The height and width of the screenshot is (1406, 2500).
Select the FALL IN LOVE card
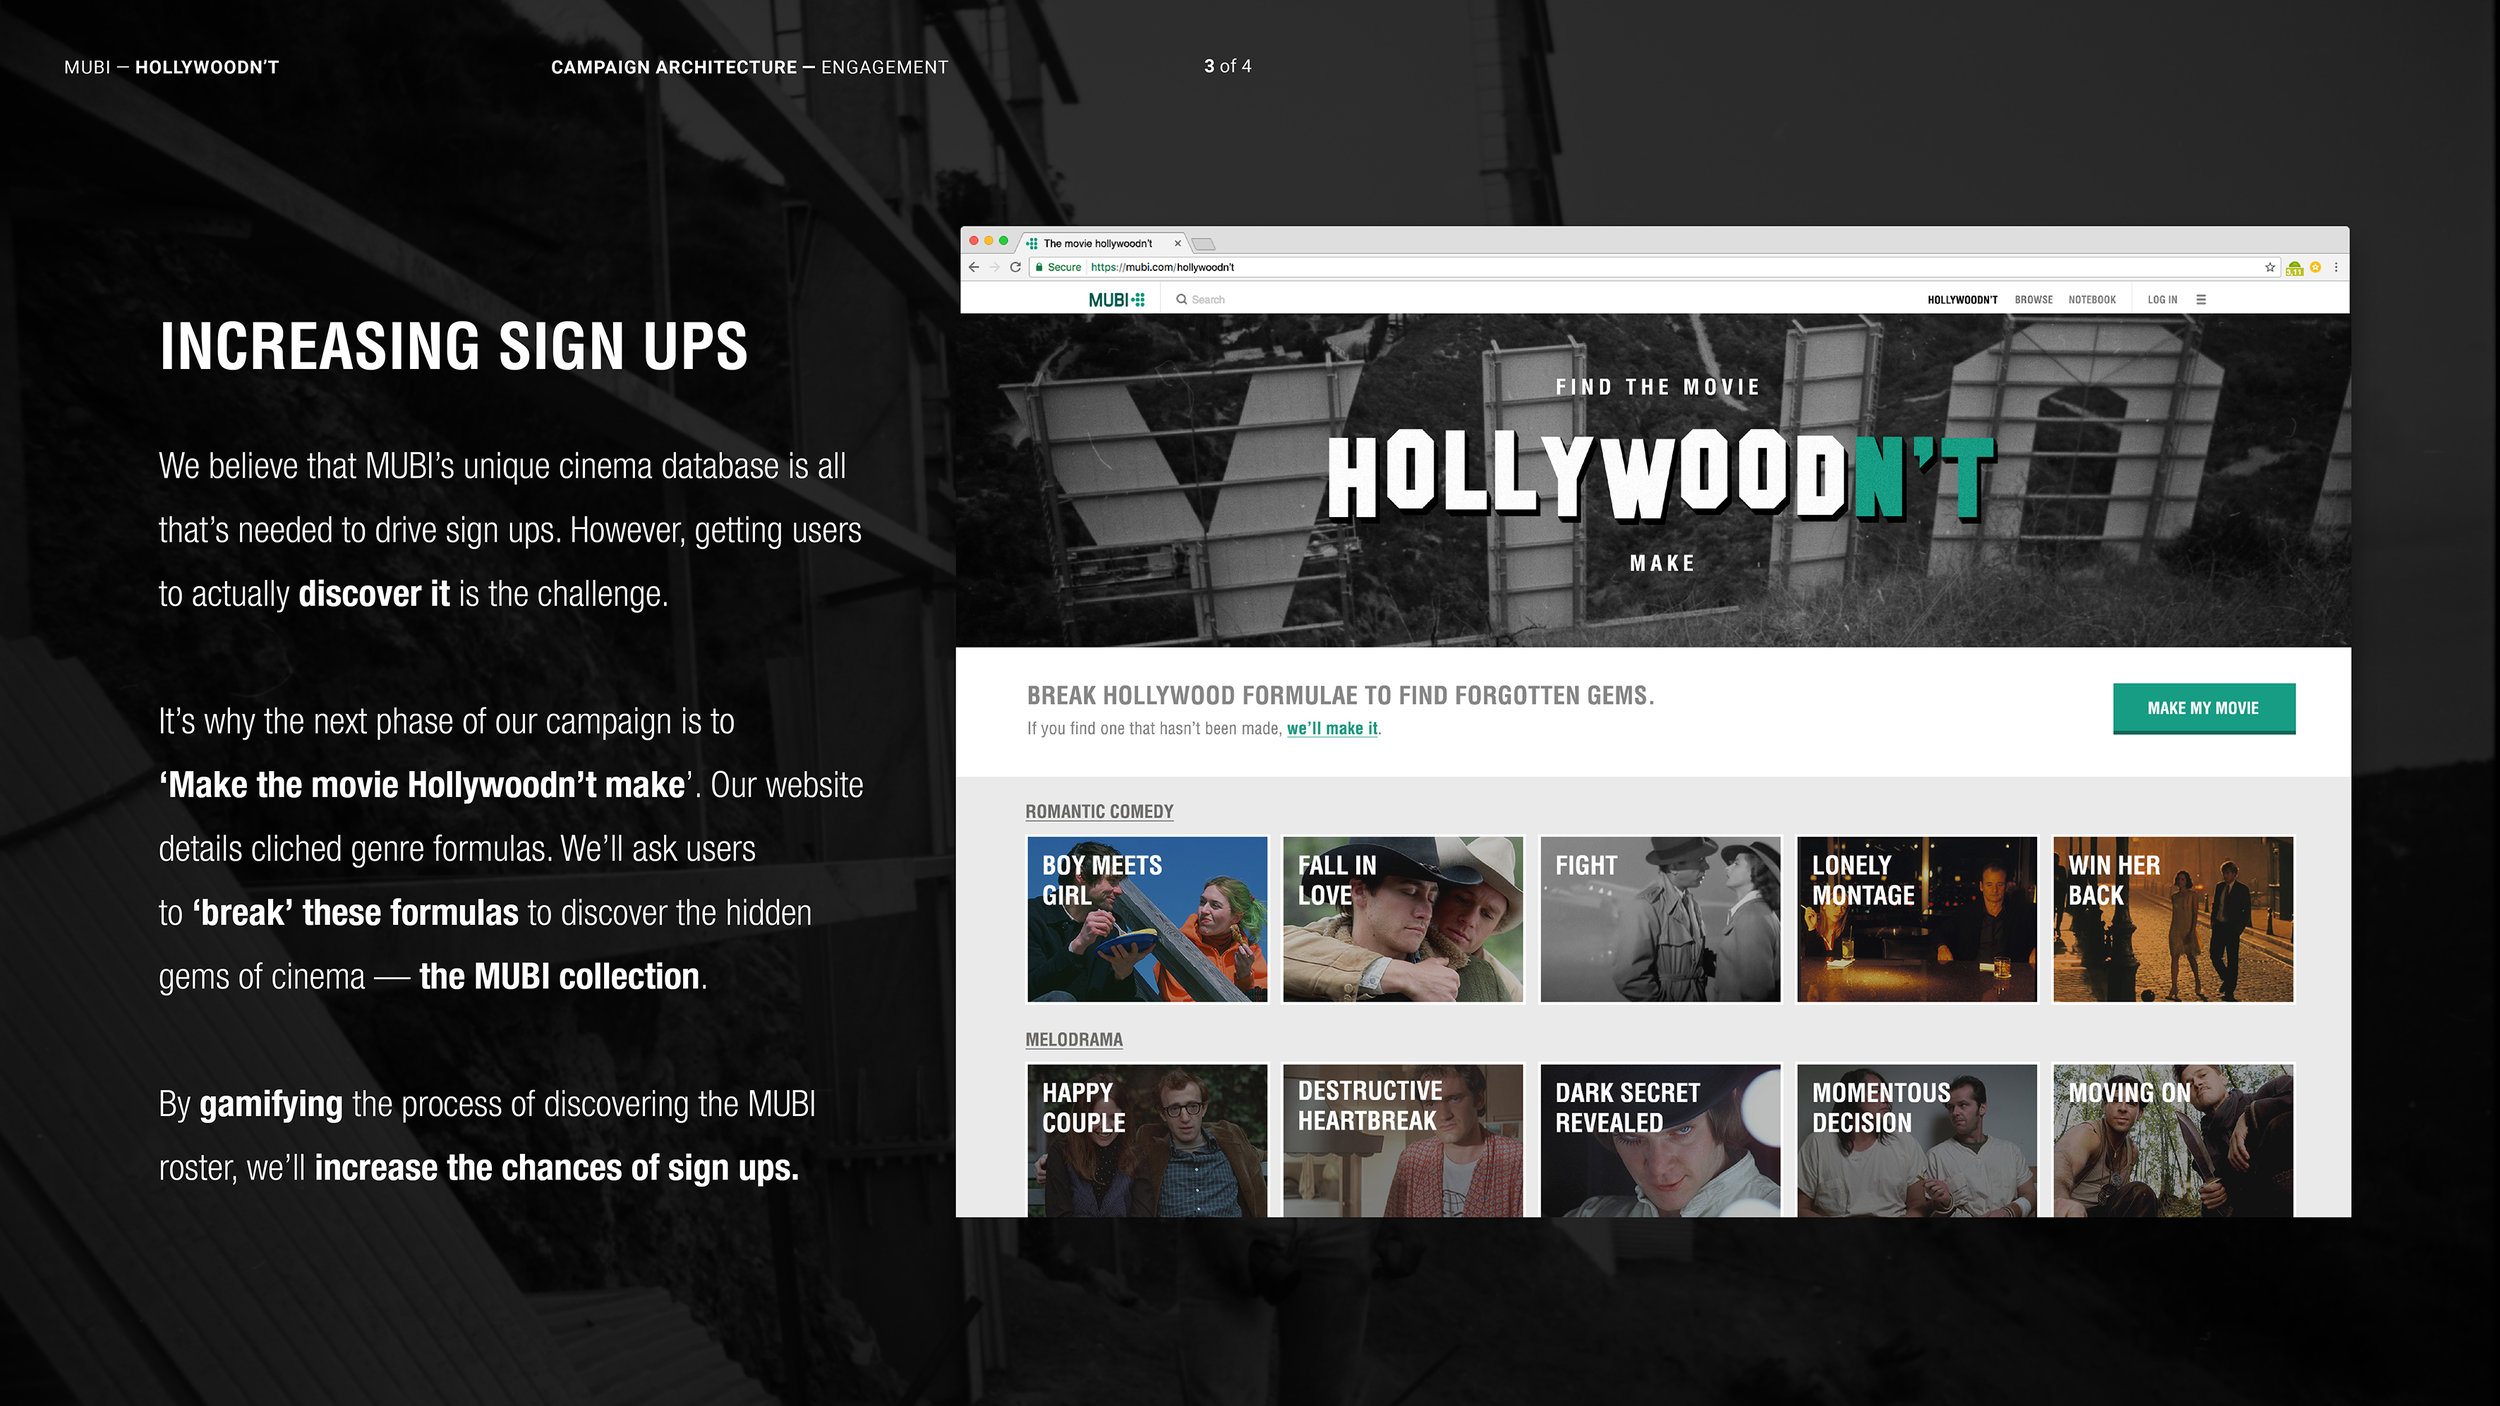pos(1403,919)
